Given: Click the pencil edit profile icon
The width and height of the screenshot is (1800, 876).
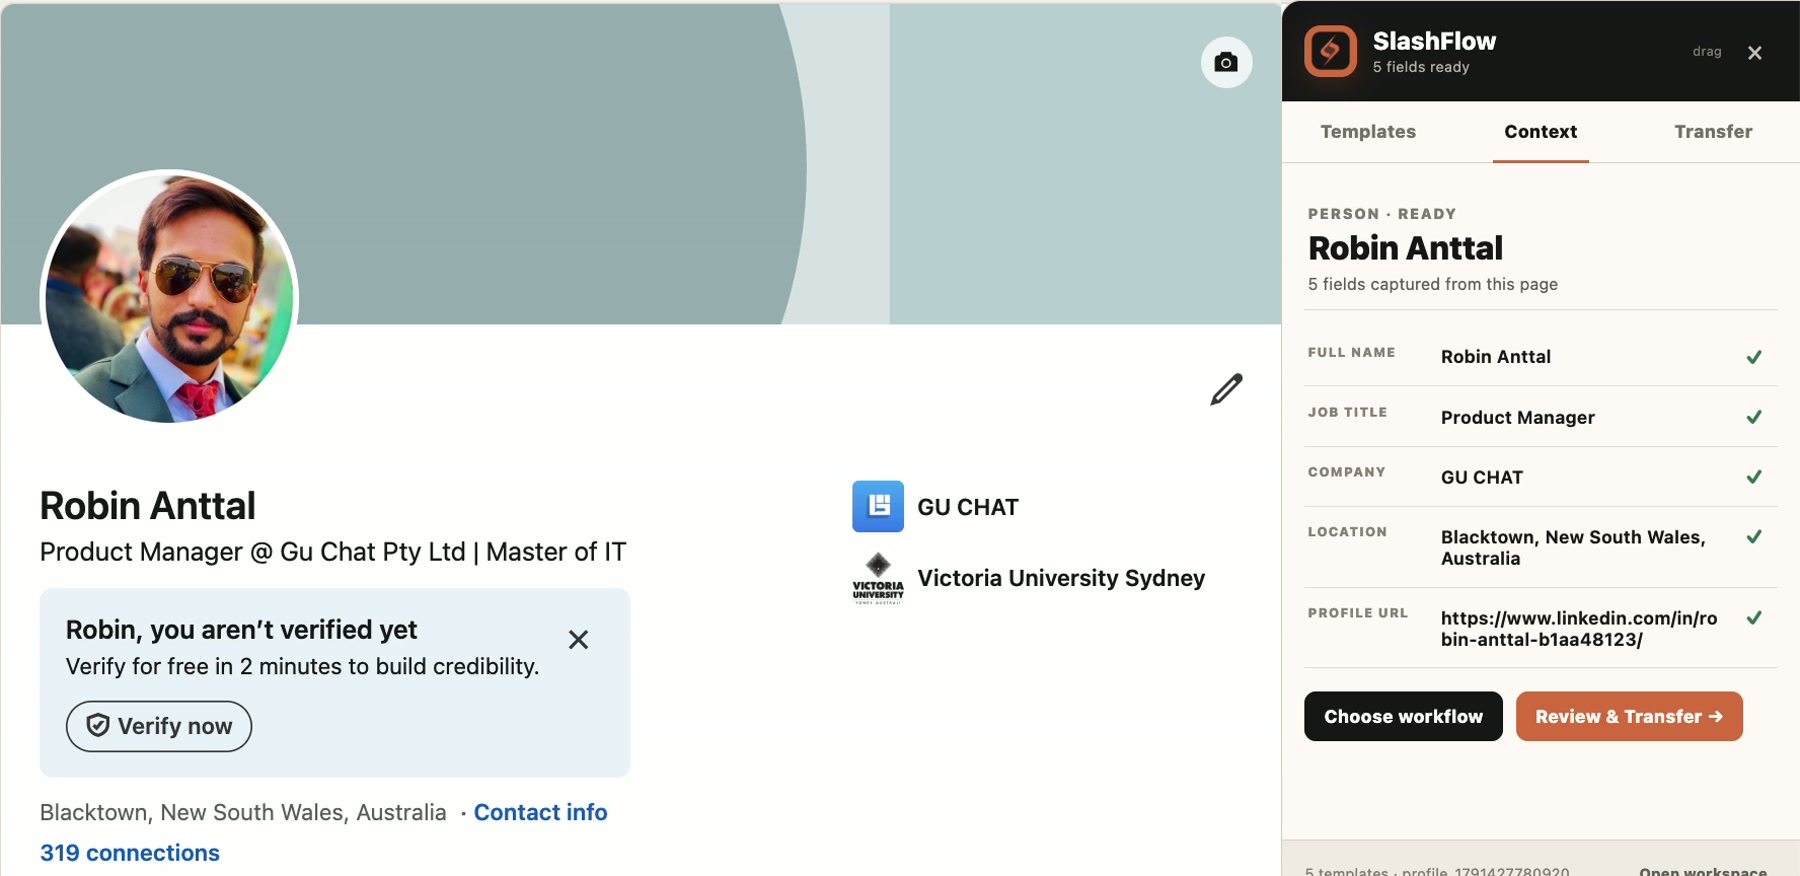Looking at the screenshot, I should [x=1226, y=389].
